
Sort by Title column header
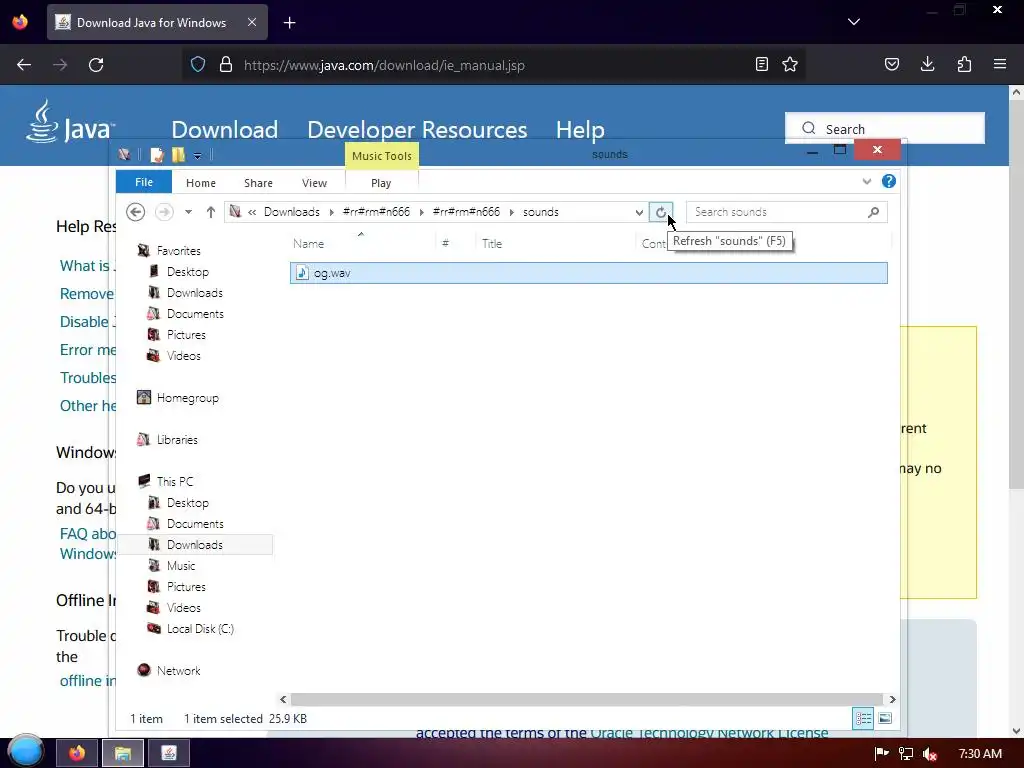point(492,244)
